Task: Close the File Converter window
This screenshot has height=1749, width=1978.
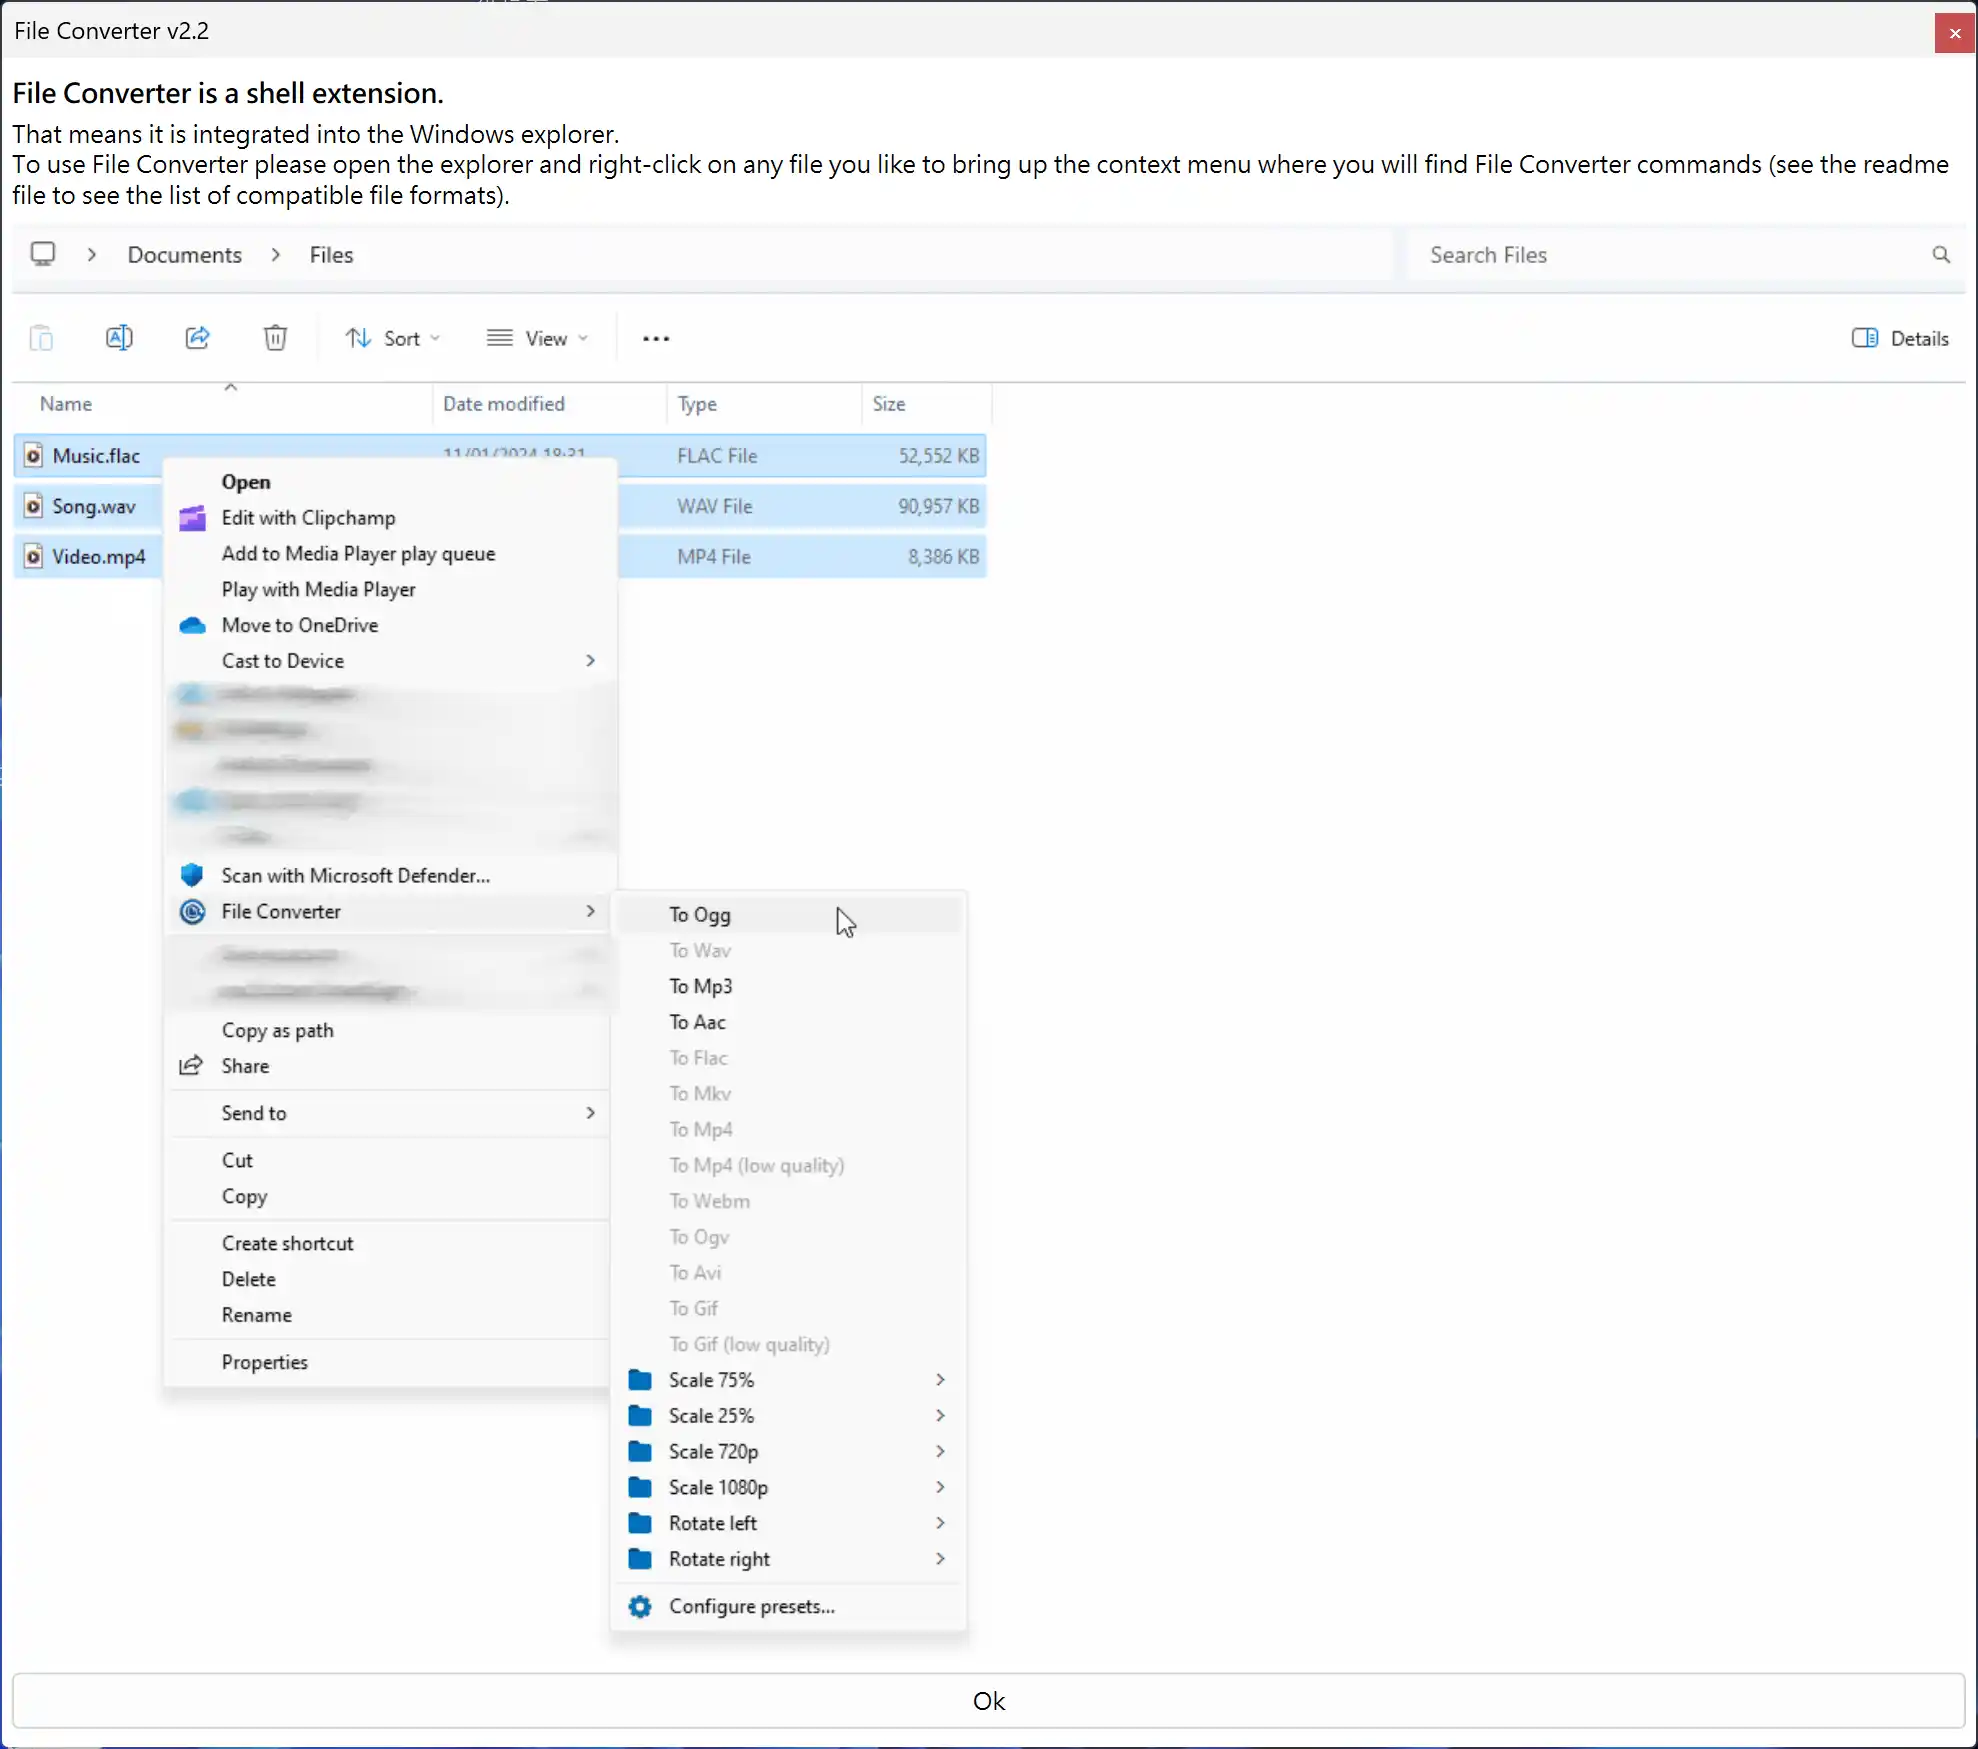Action: (1954, 33)
